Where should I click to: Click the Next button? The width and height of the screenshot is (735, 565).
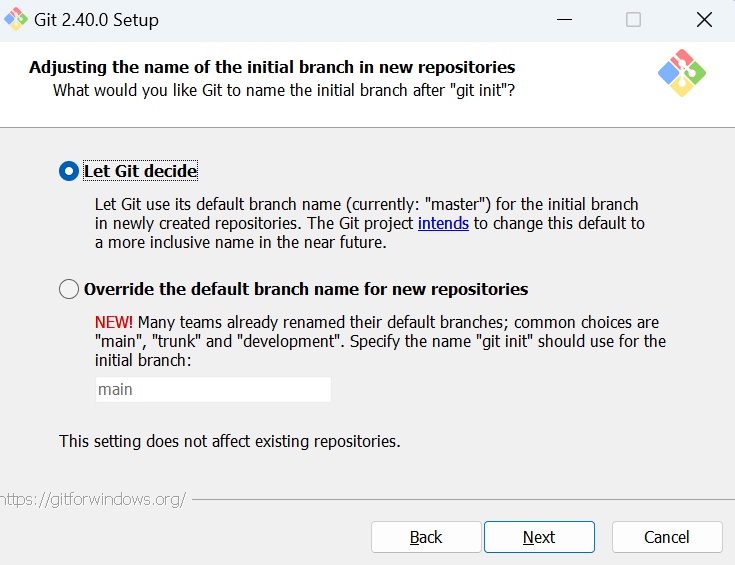[539, 537]
